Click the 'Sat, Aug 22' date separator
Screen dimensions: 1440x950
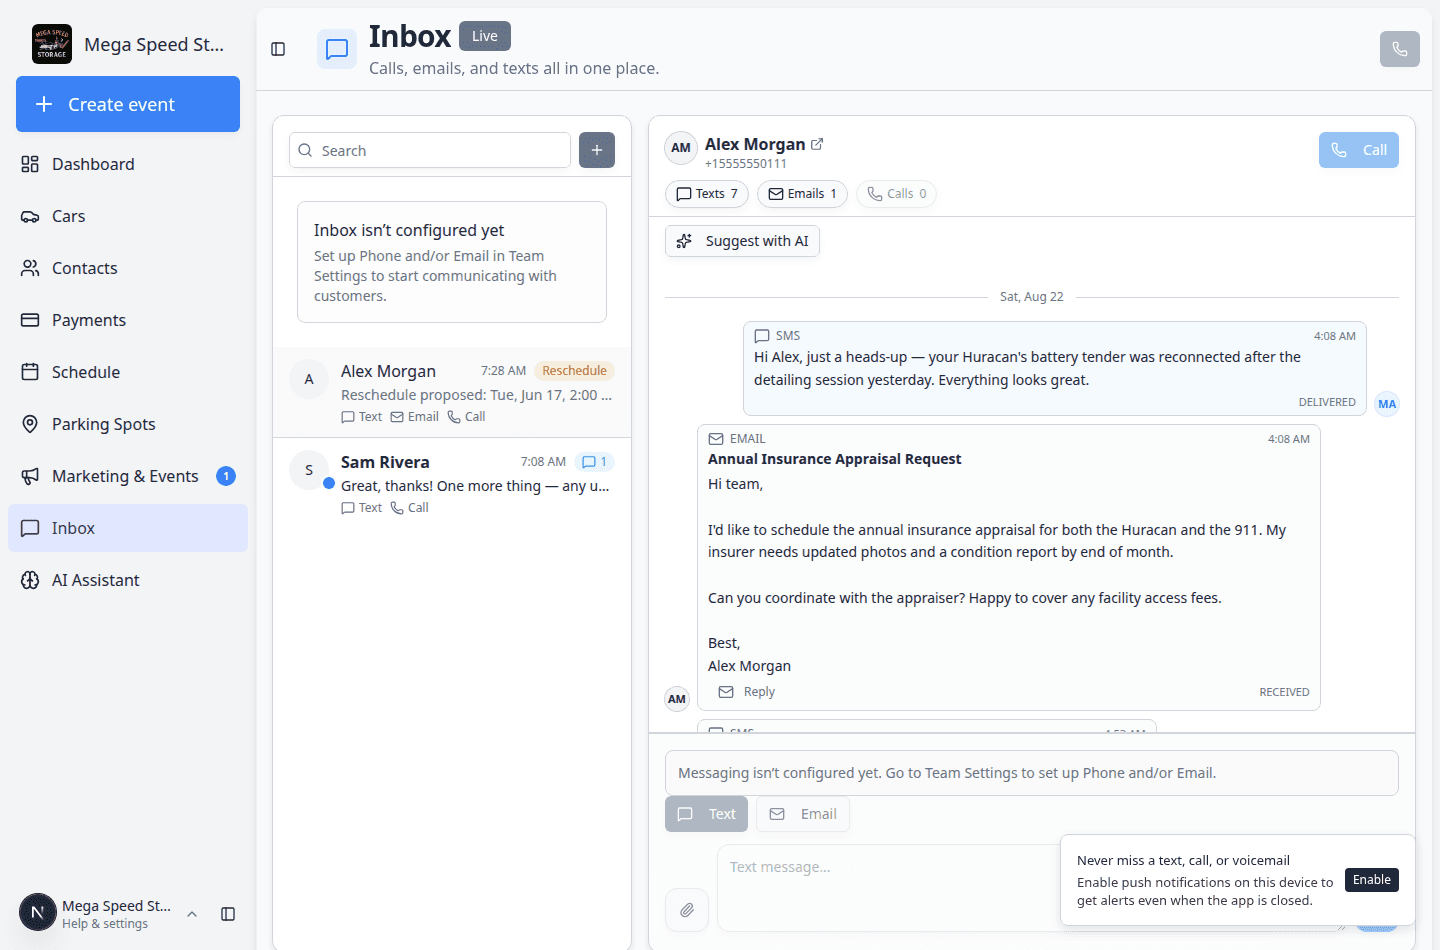tap(1031, 297)
